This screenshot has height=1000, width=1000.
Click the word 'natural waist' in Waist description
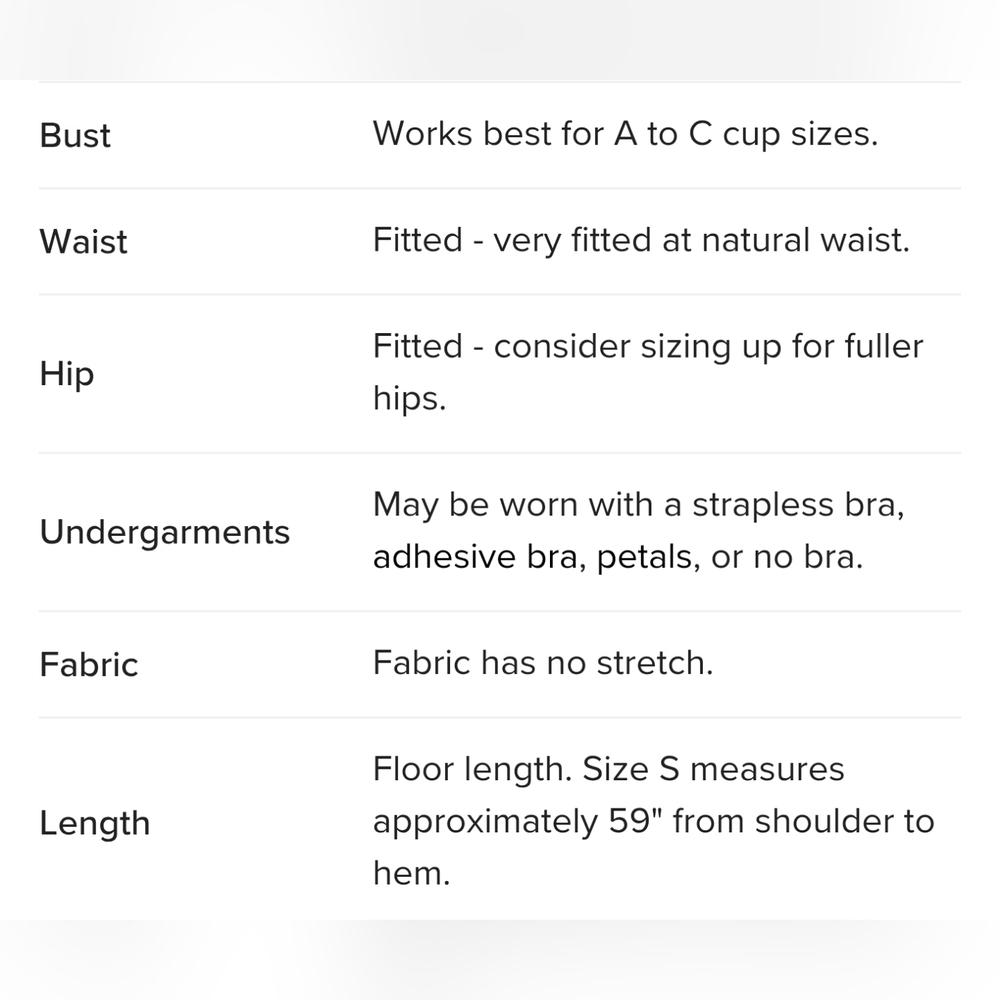[x=805, y=240]
